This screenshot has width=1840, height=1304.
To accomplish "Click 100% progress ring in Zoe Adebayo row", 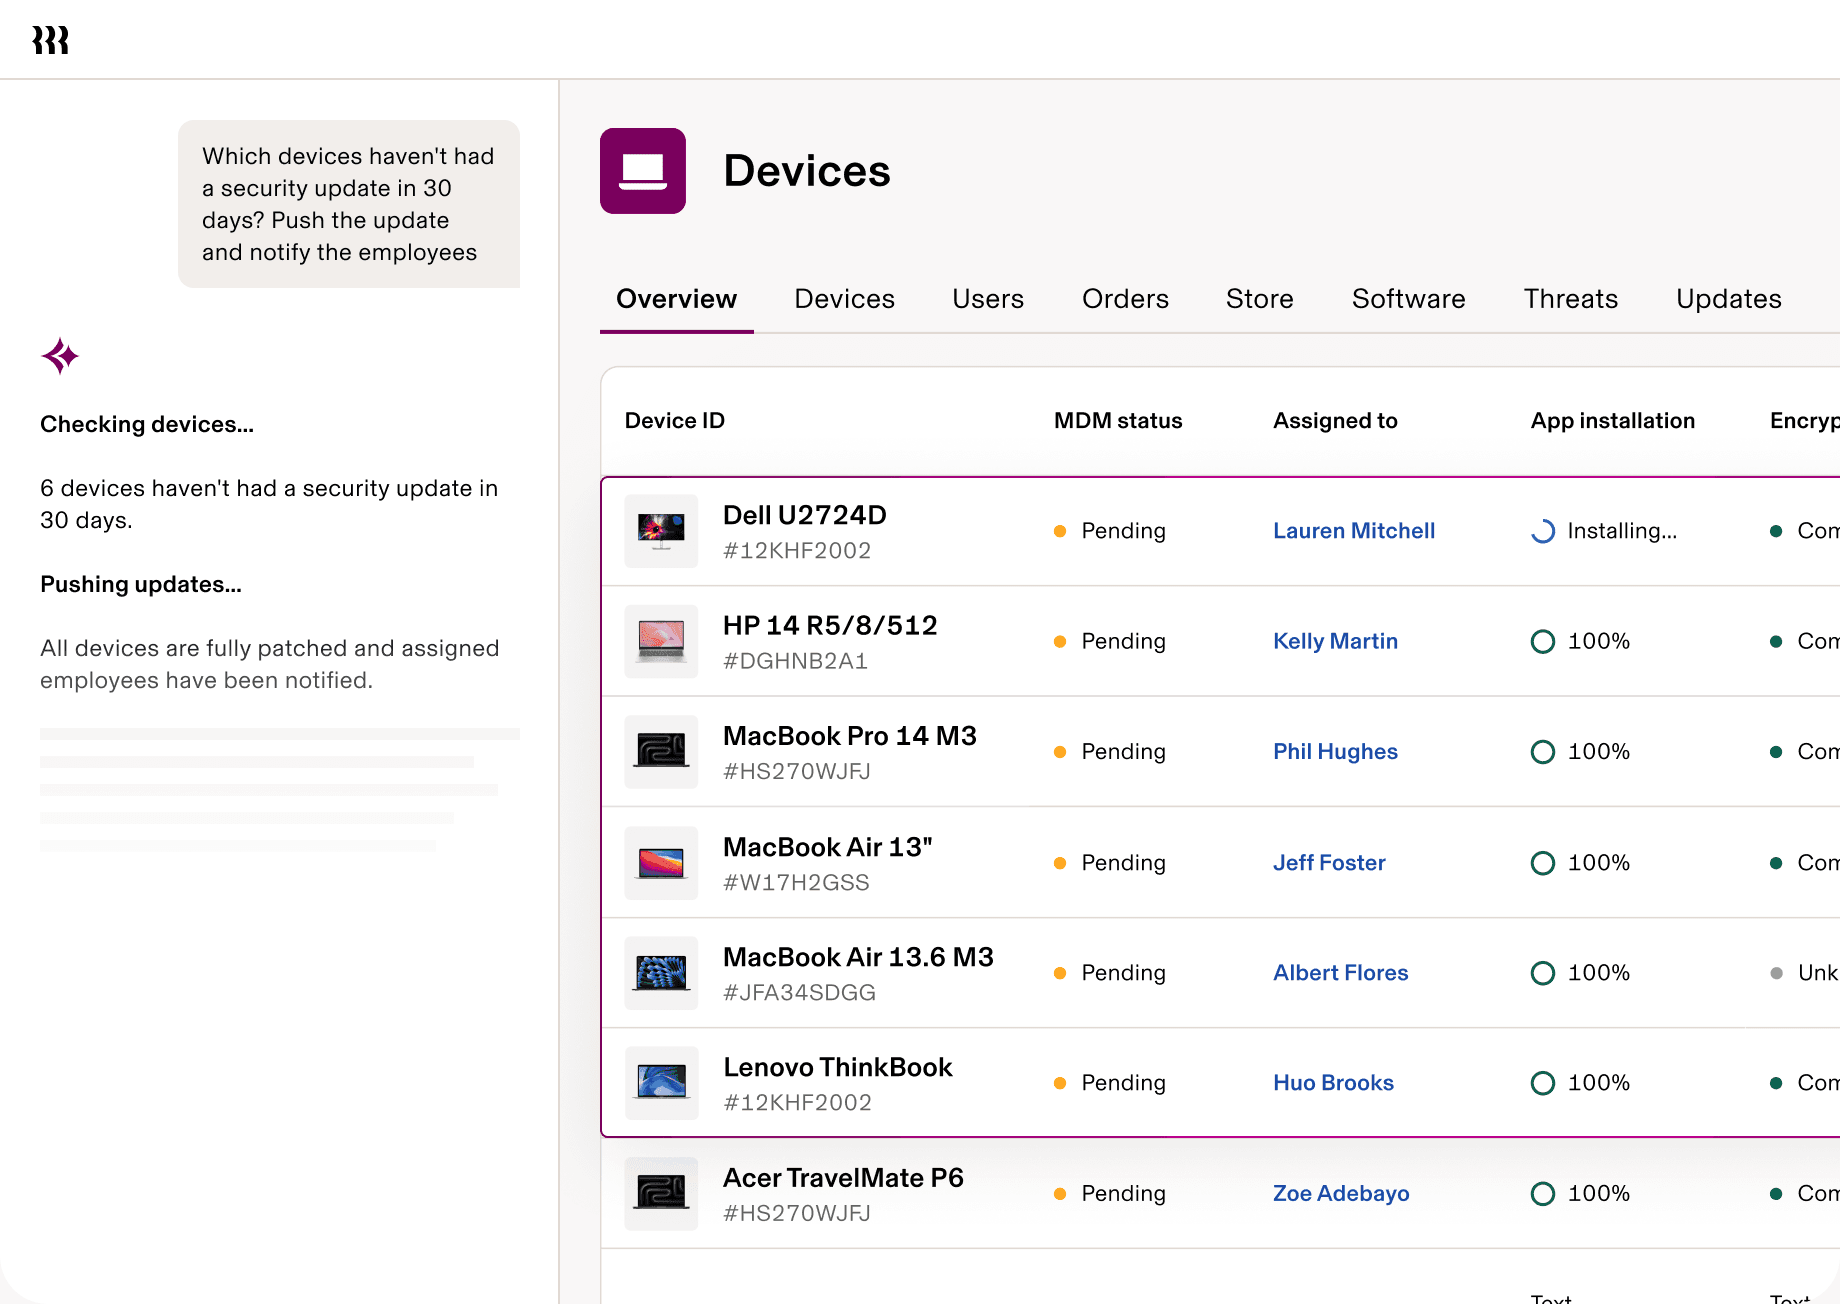I will [1543, 1194].
